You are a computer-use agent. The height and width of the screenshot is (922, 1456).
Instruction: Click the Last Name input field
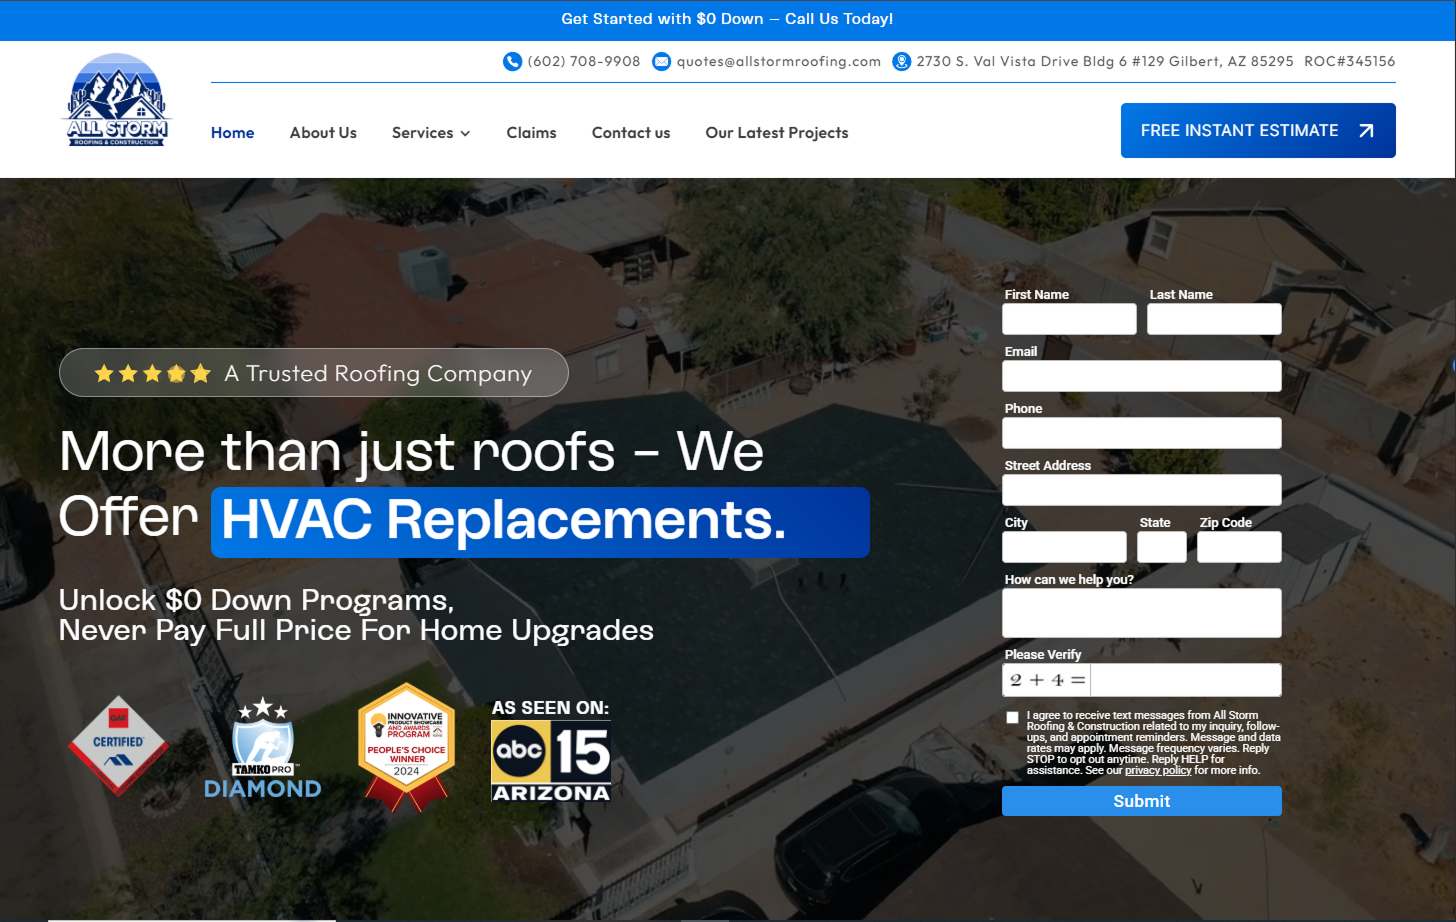(1214, 319)
